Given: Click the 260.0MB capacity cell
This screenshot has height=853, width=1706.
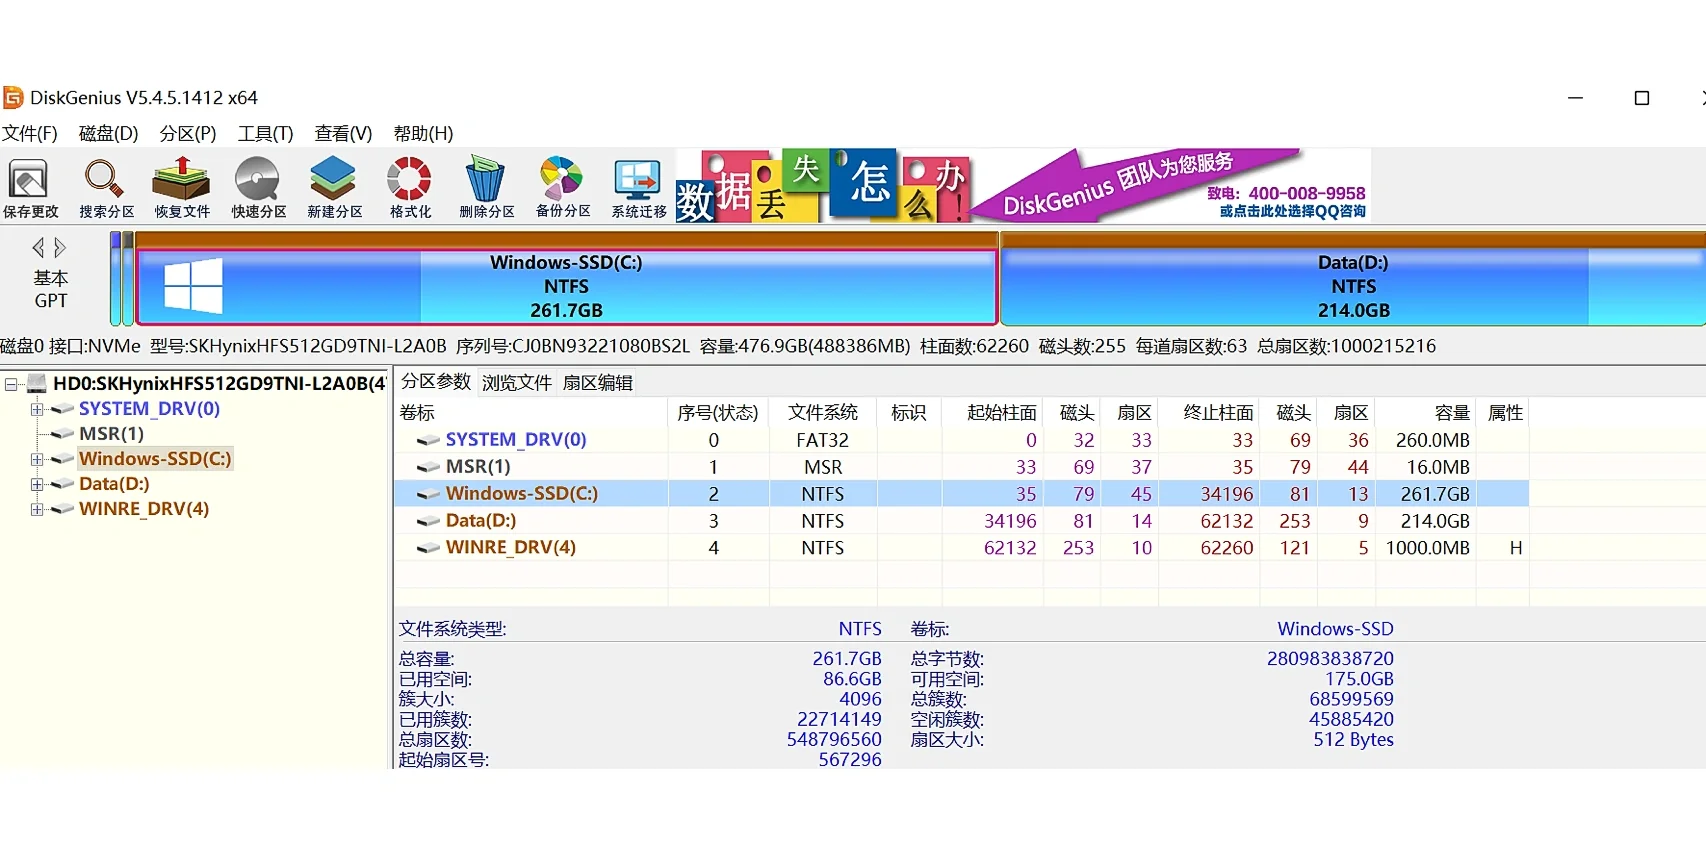Looking at the screenshot, I should (x=1432, y=440).
